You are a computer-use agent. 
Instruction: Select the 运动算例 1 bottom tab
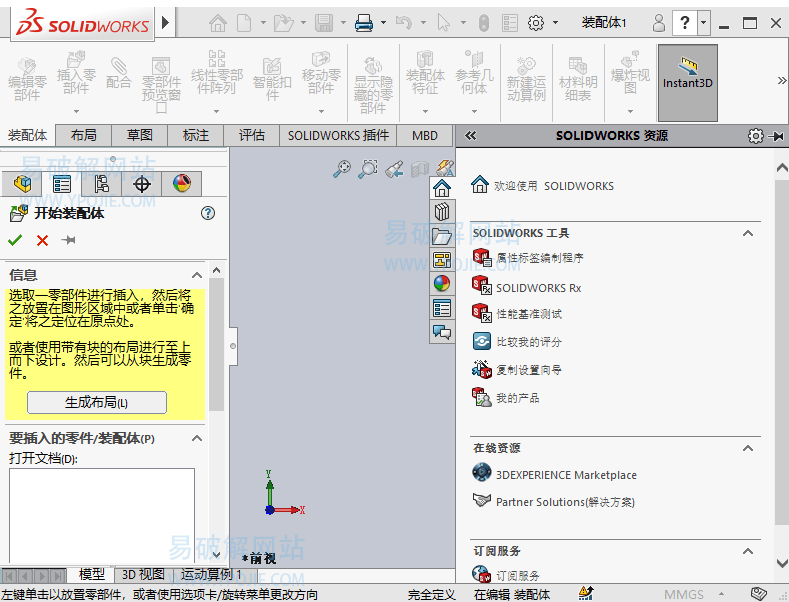point(211,574)
